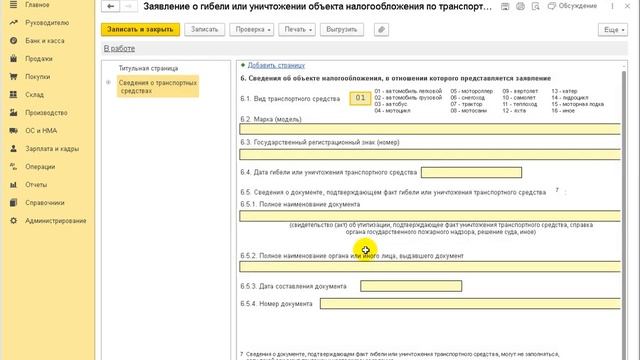
Task: Click the preview magnifier icon in title bar
Action: pos(536,6)
